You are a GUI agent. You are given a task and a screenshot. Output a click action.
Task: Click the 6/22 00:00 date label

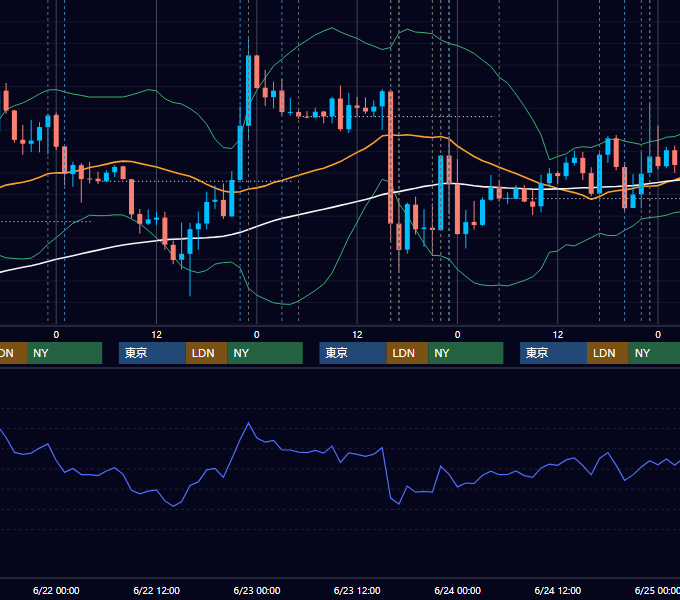click(56, 590)
